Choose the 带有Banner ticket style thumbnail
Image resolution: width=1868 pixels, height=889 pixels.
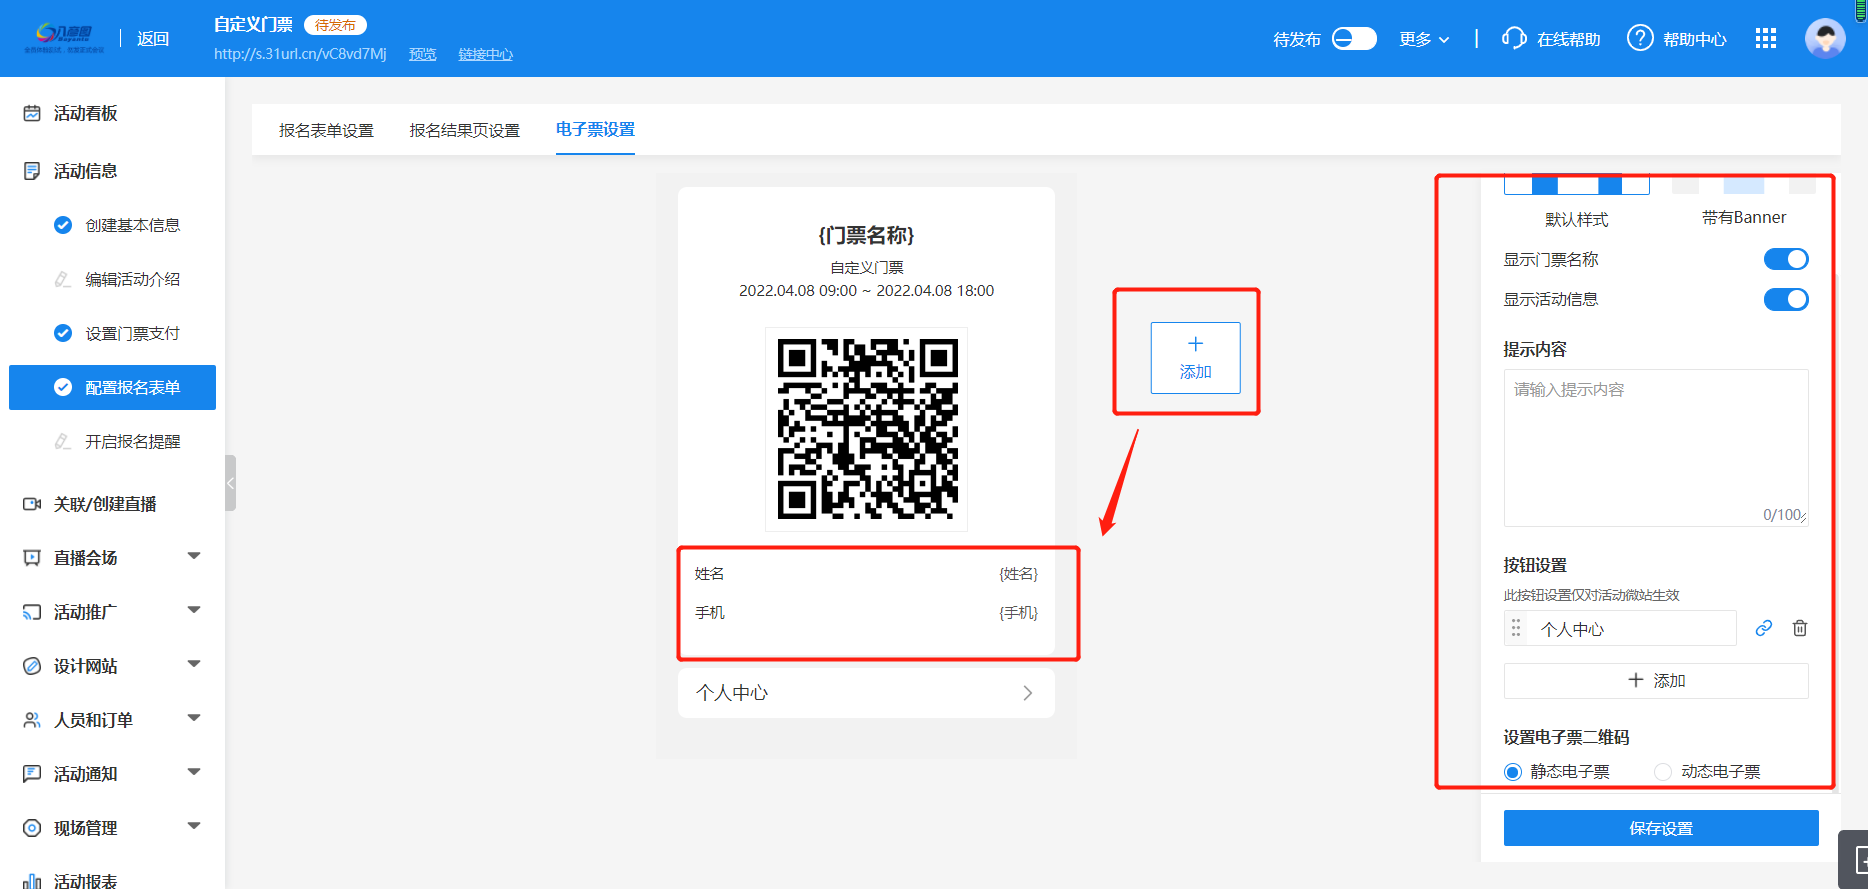1744,185
